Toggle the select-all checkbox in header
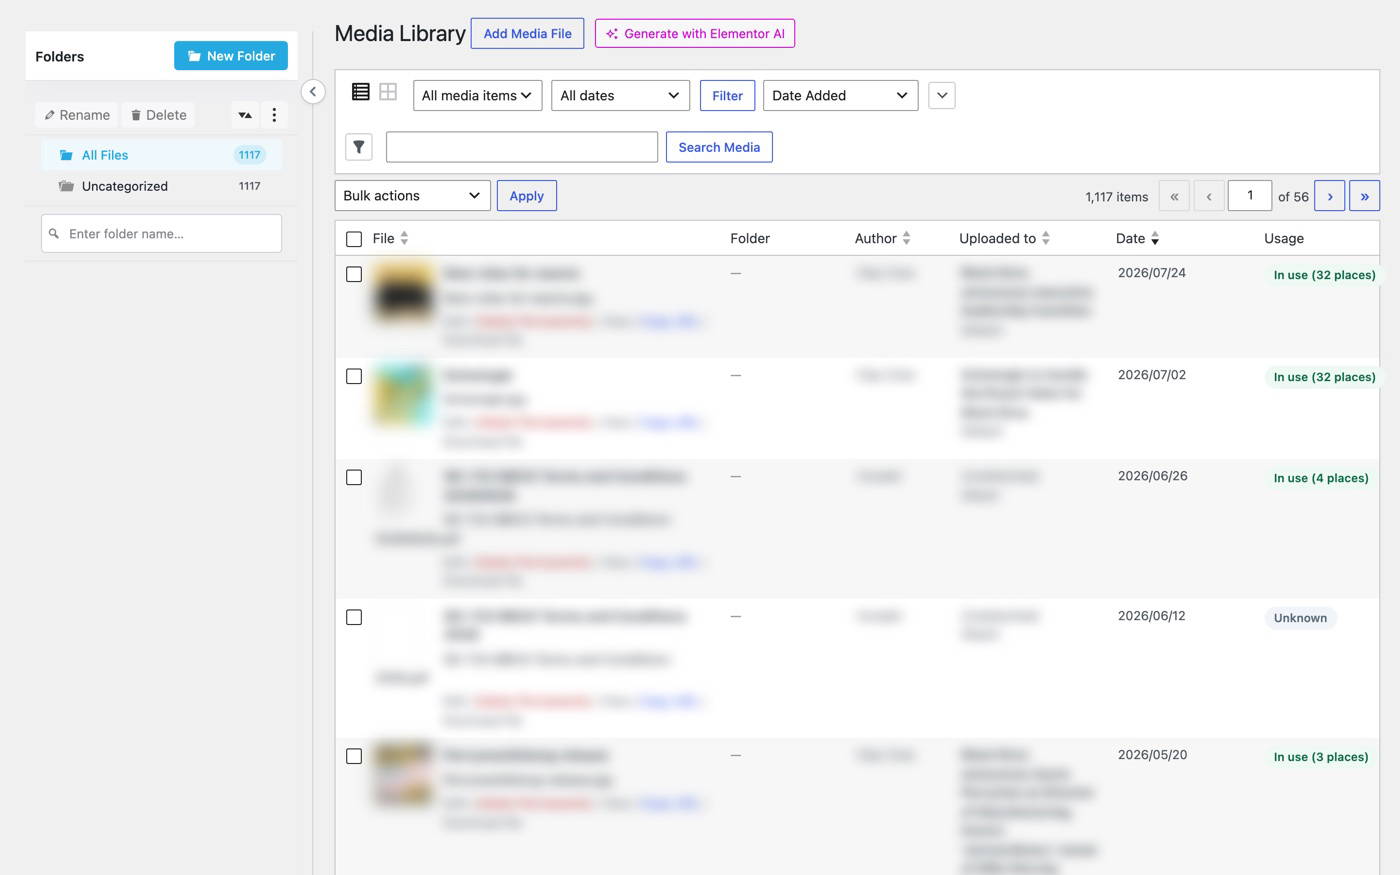Viewport: 1400px width, 875px height. coord(354,239)
